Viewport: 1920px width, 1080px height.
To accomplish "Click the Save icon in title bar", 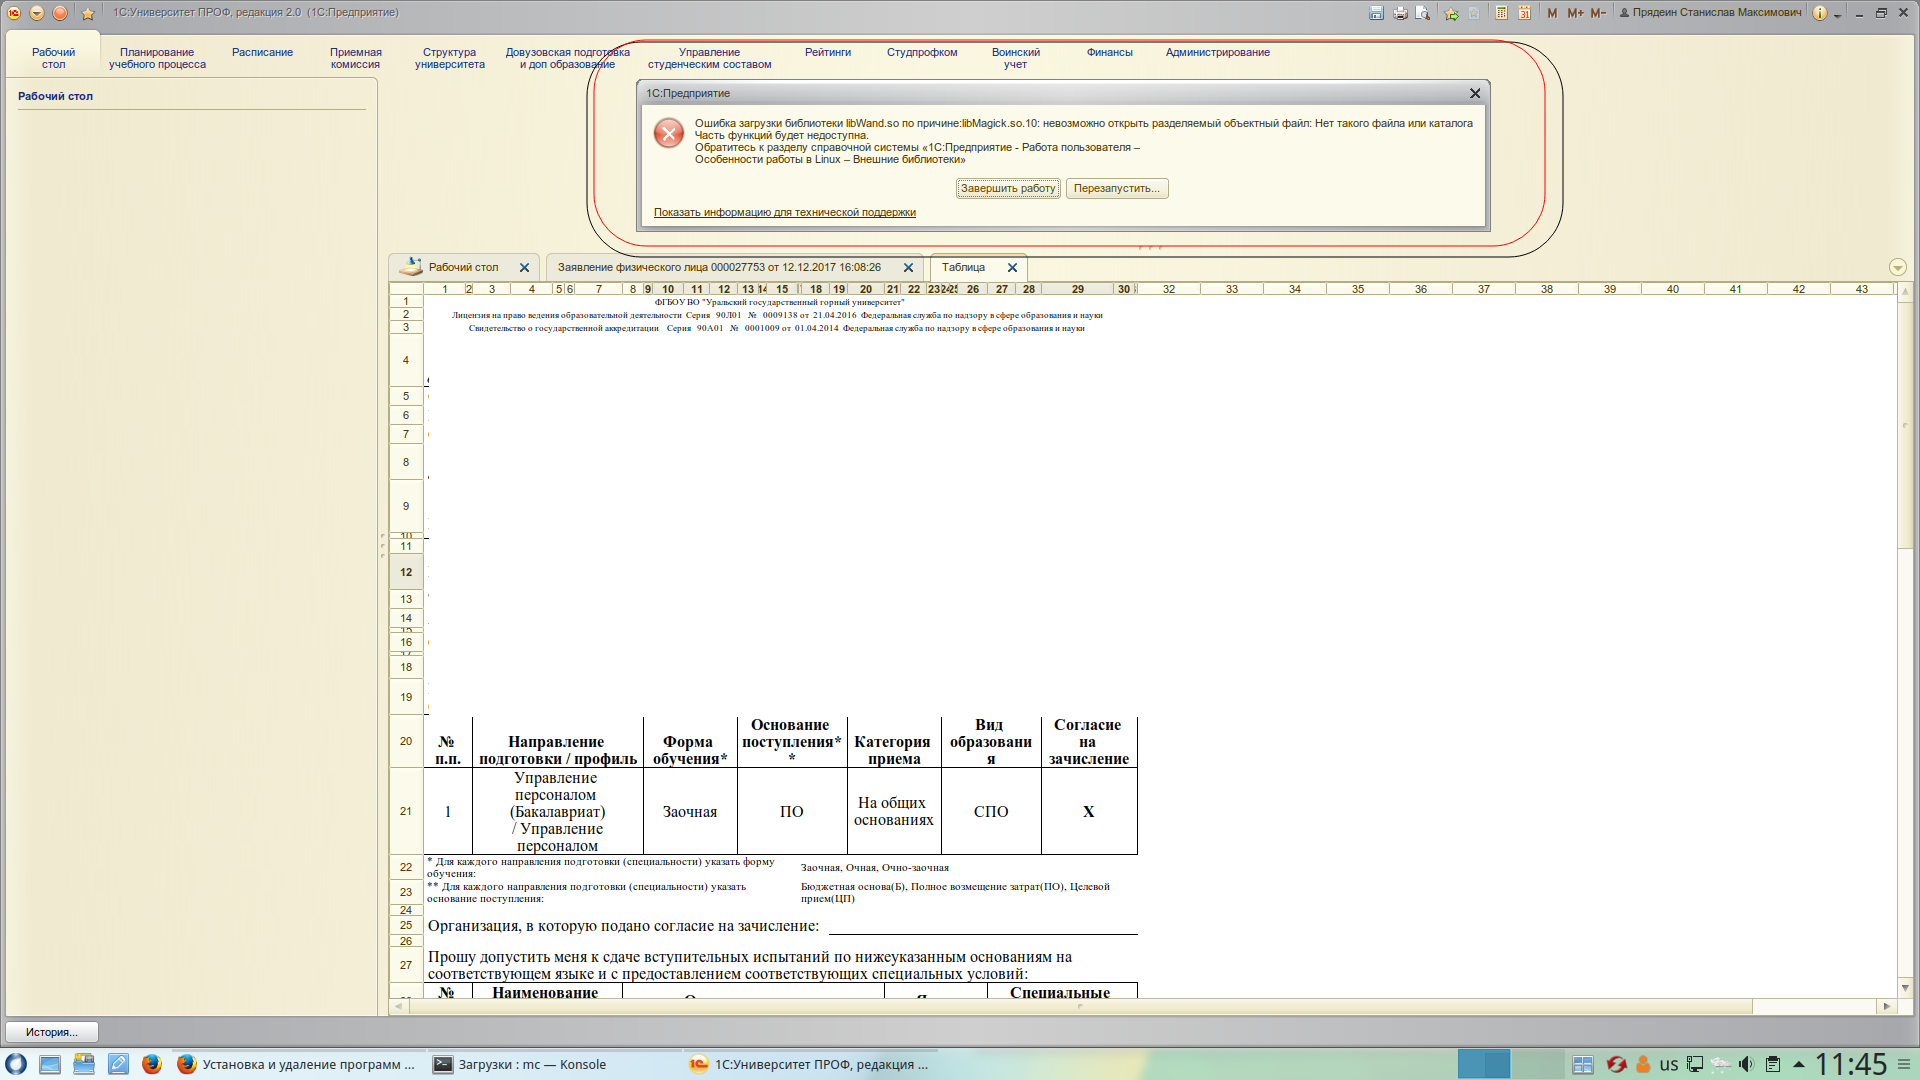I will click(x=1376, y=13).
